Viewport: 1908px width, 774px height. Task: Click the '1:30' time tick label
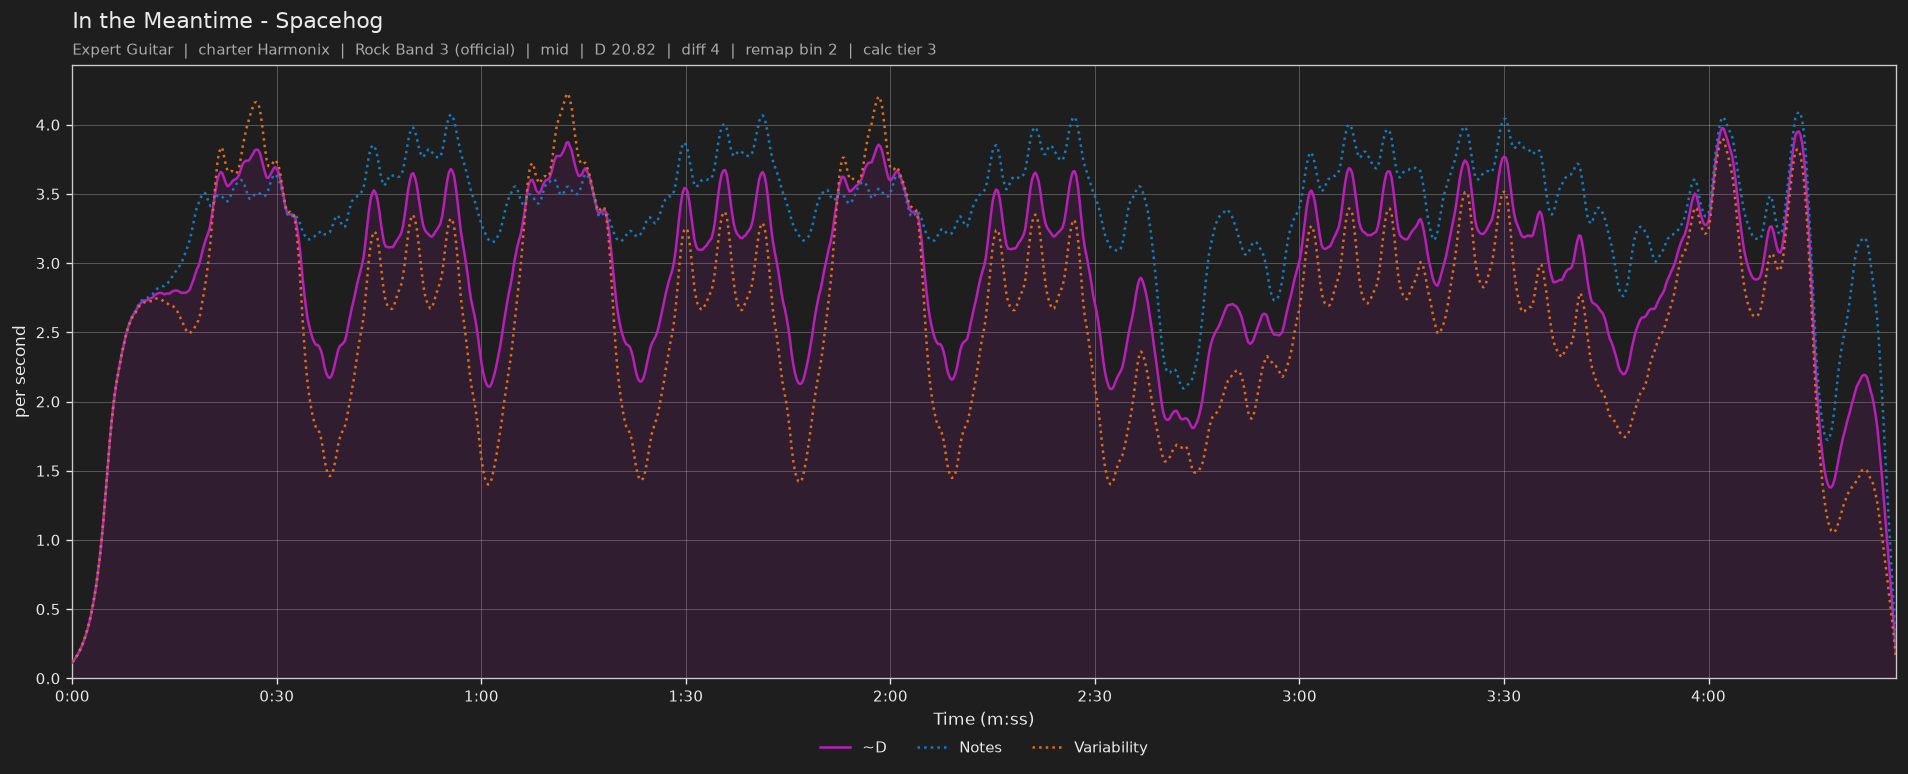click(686, 697)
